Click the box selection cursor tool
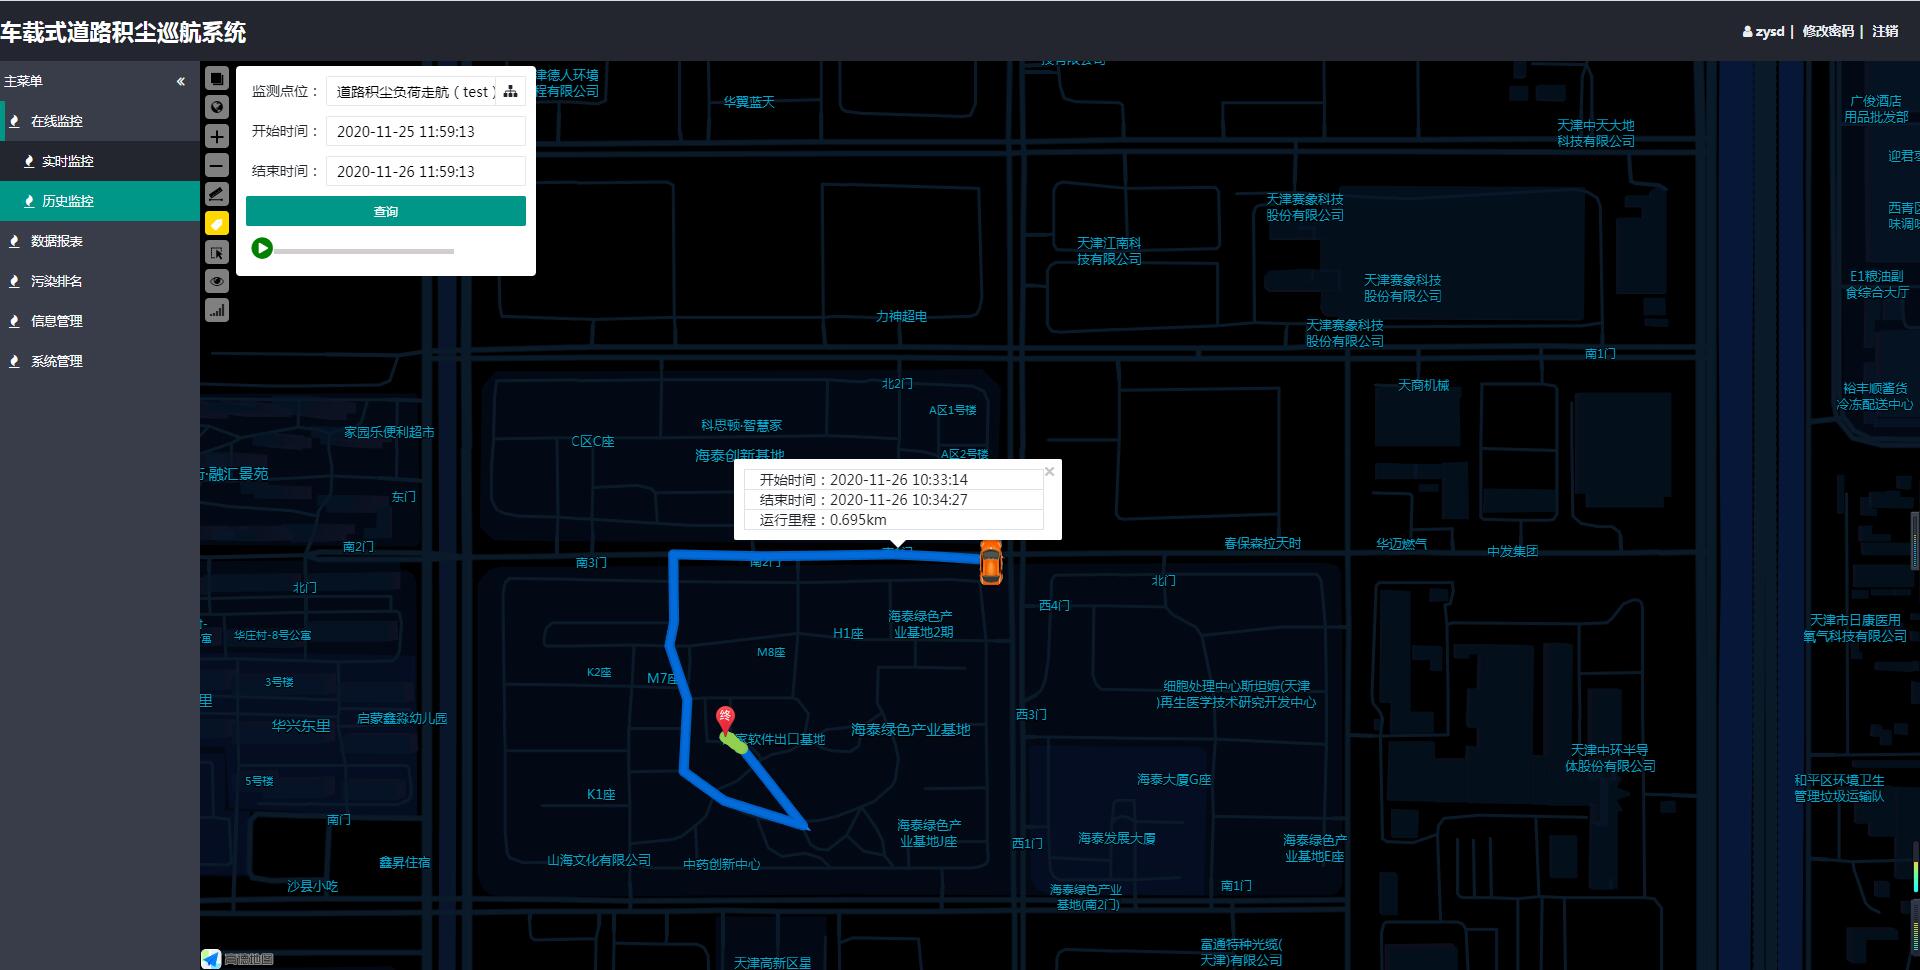 [x=217, y=252]
